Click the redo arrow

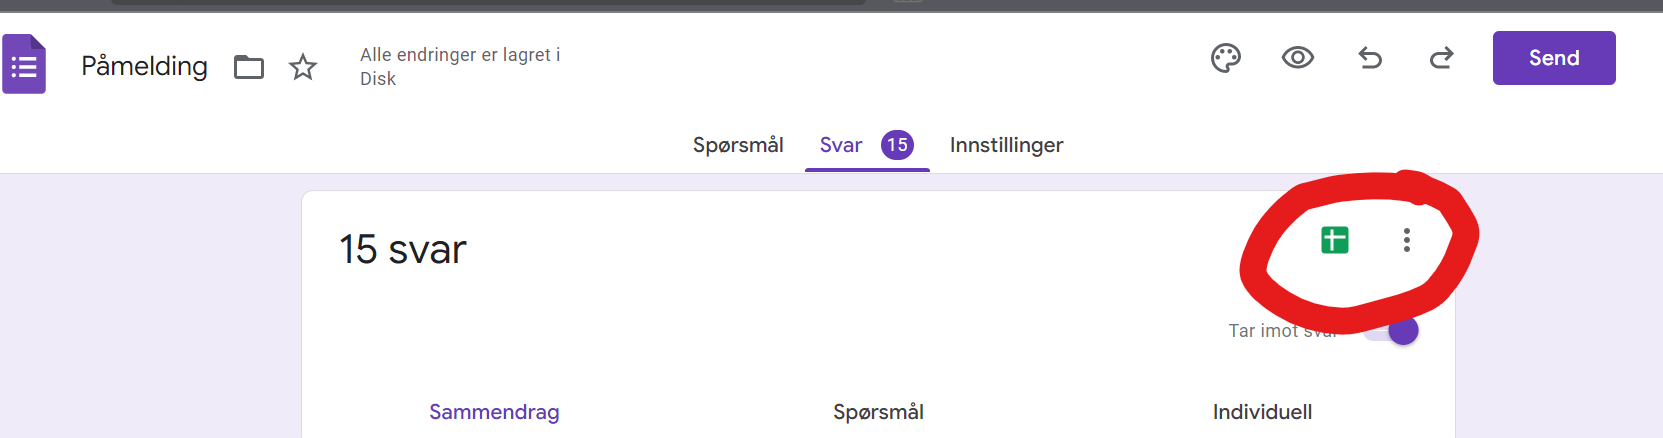(x=1442, y=58)
